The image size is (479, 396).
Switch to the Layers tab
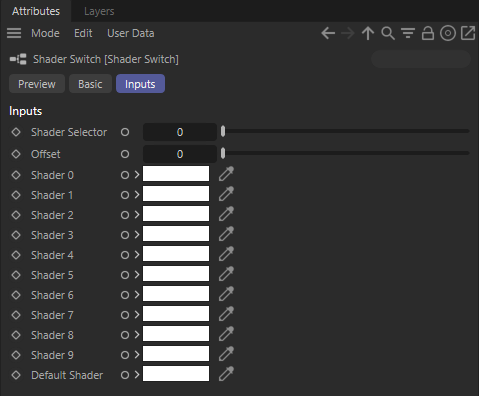tap(99, 11)
